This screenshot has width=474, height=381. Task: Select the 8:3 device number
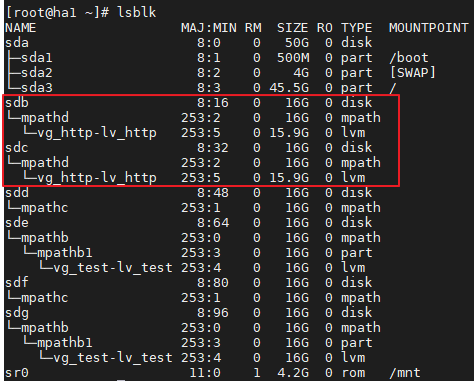[x=209, y=88]
